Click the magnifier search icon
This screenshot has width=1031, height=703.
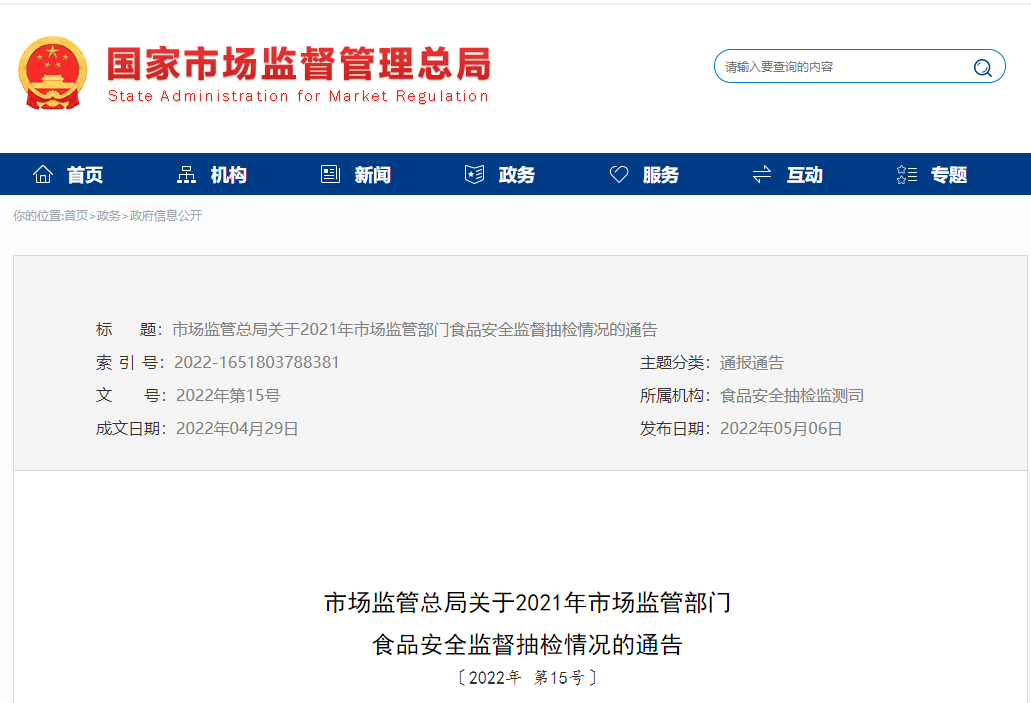982,67
